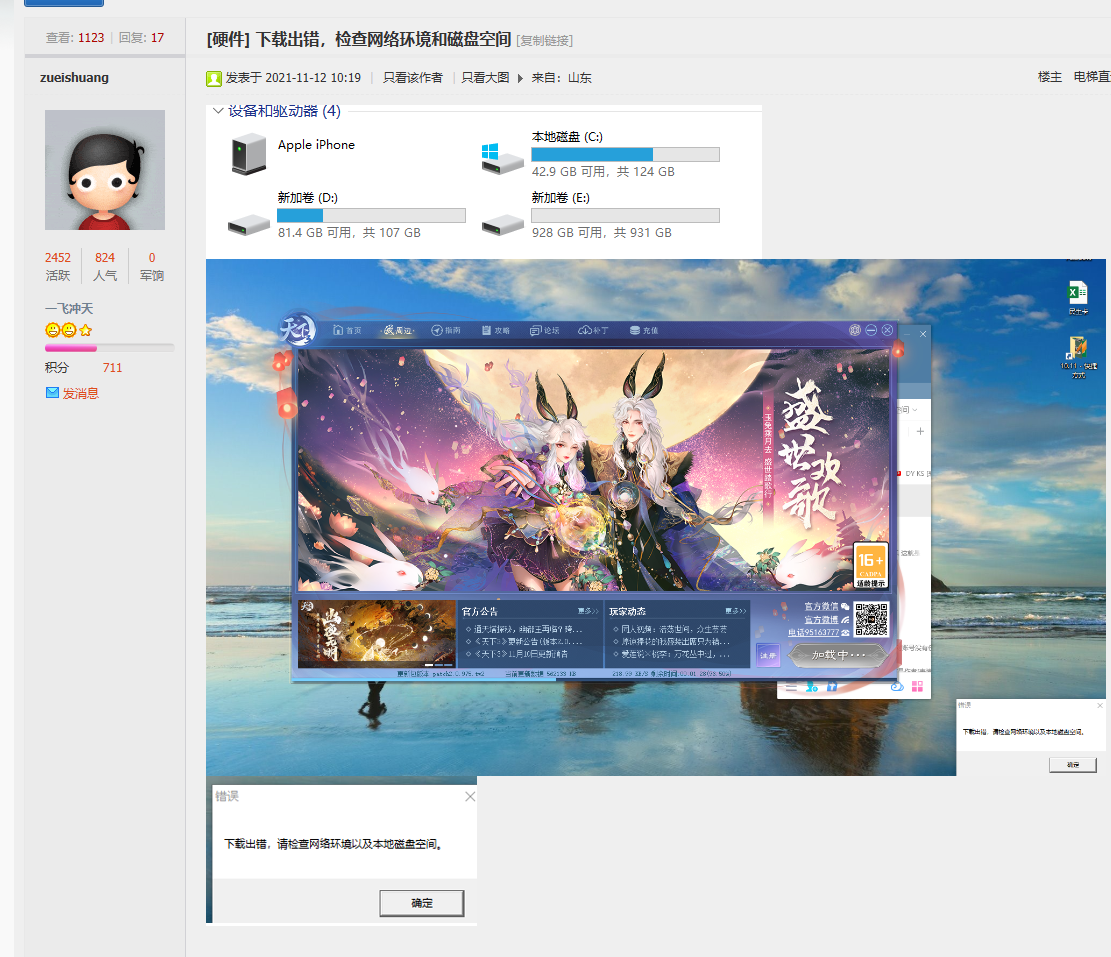This screenshot has width=1111, height=957.
Task: Click 更多 beside 玩家动态
Action: tap(735, 611)
